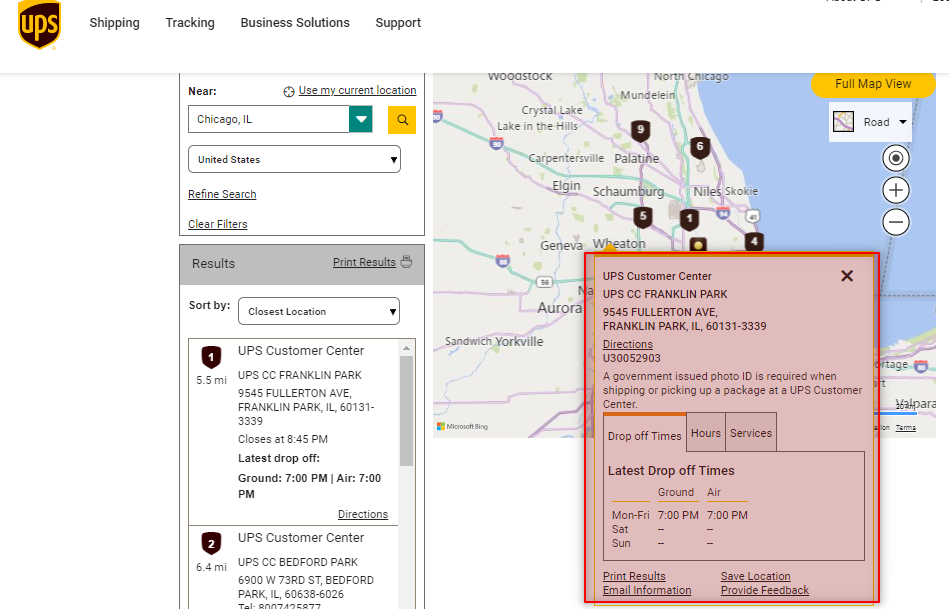949x609 pixels.
Task: Click Directions link in Franklin Park result
Action: [x=363, y=514]
